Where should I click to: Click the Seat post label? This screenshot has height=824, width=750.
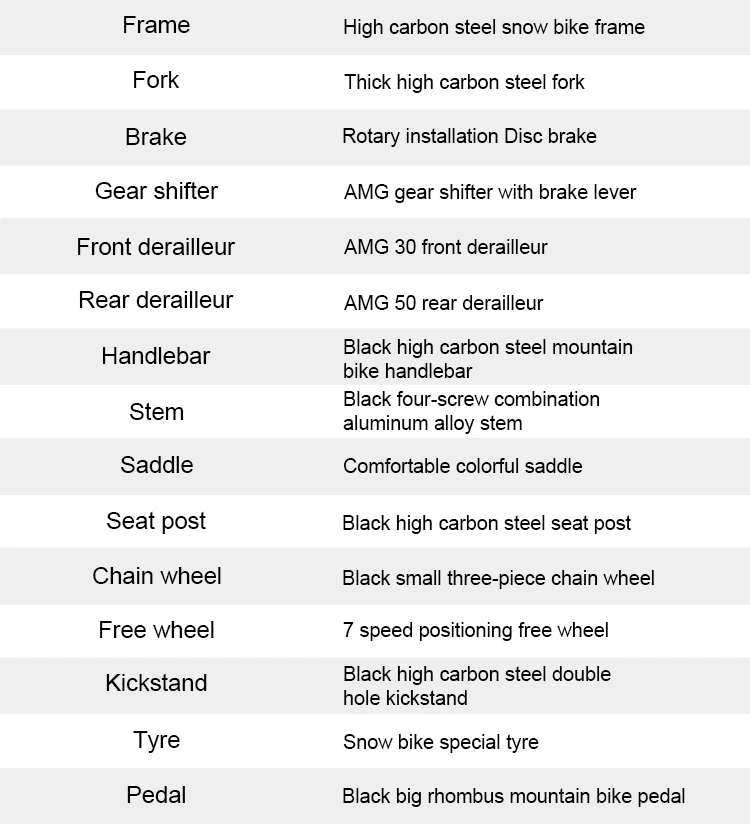[x=156, y=522]
